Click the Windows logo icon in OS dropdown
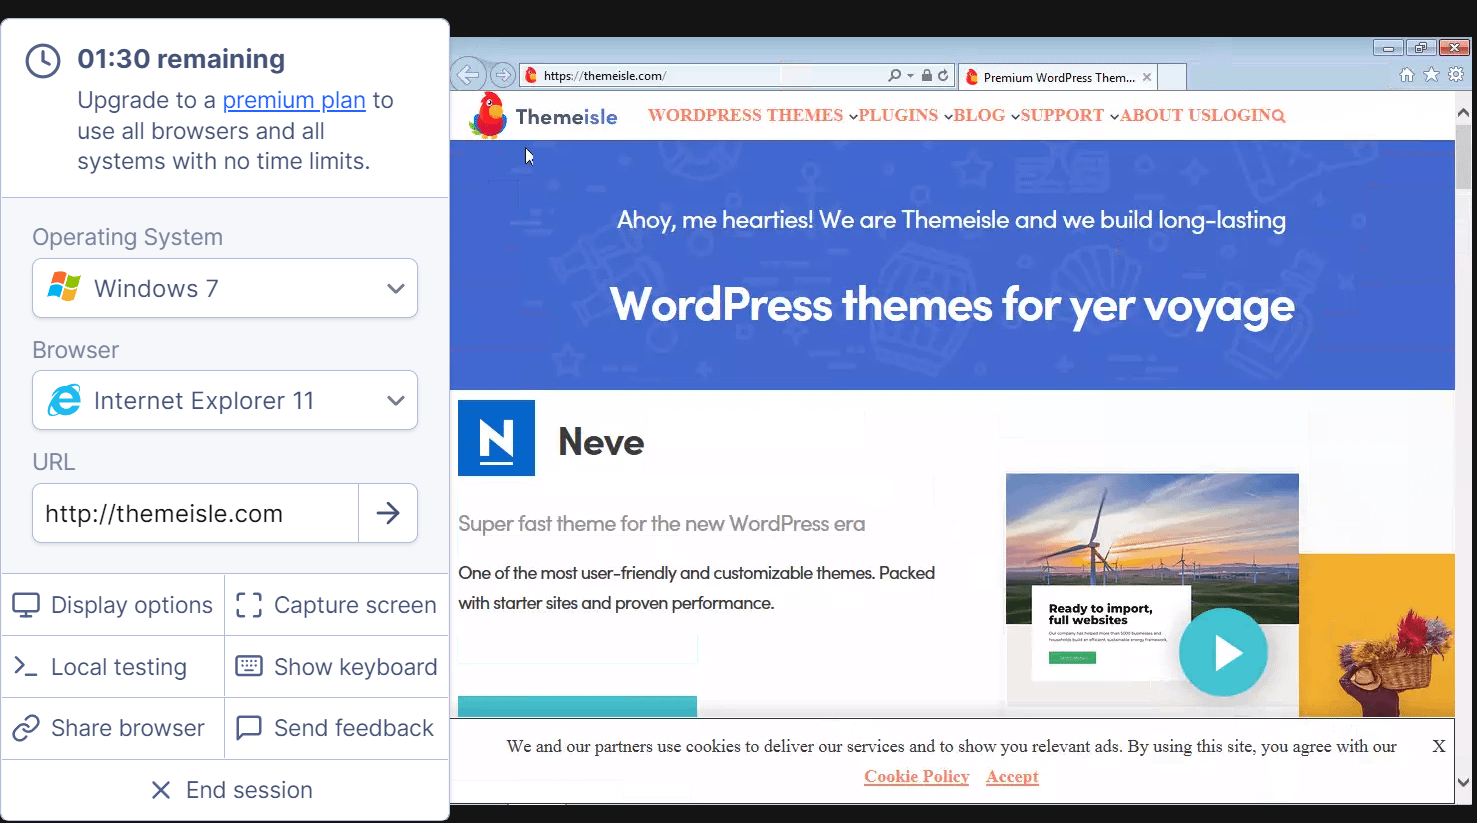 64,287
